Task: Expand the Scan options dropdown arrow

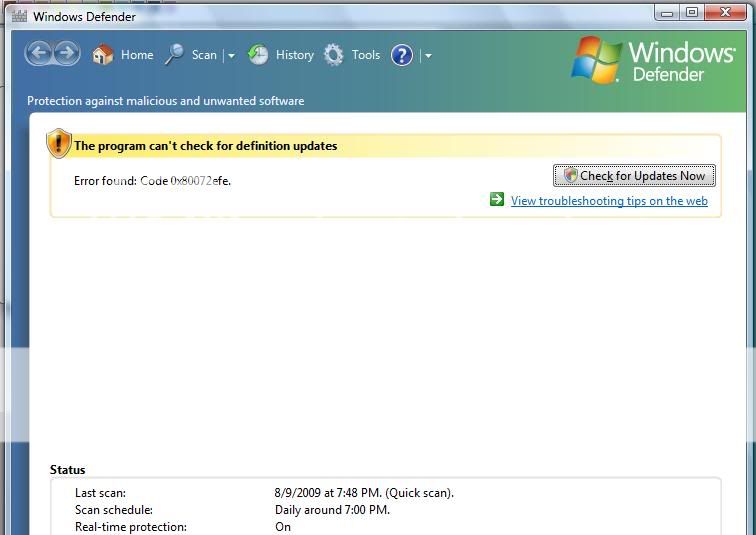Action: tap(231, 56)
